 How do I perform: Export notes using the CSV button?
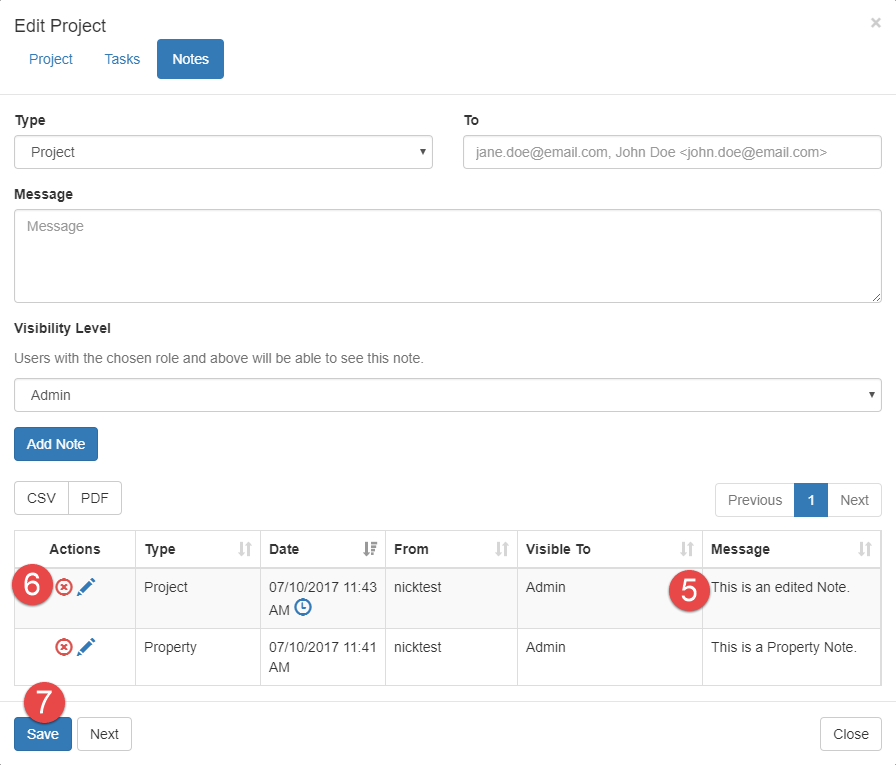[x=41, y=498]
